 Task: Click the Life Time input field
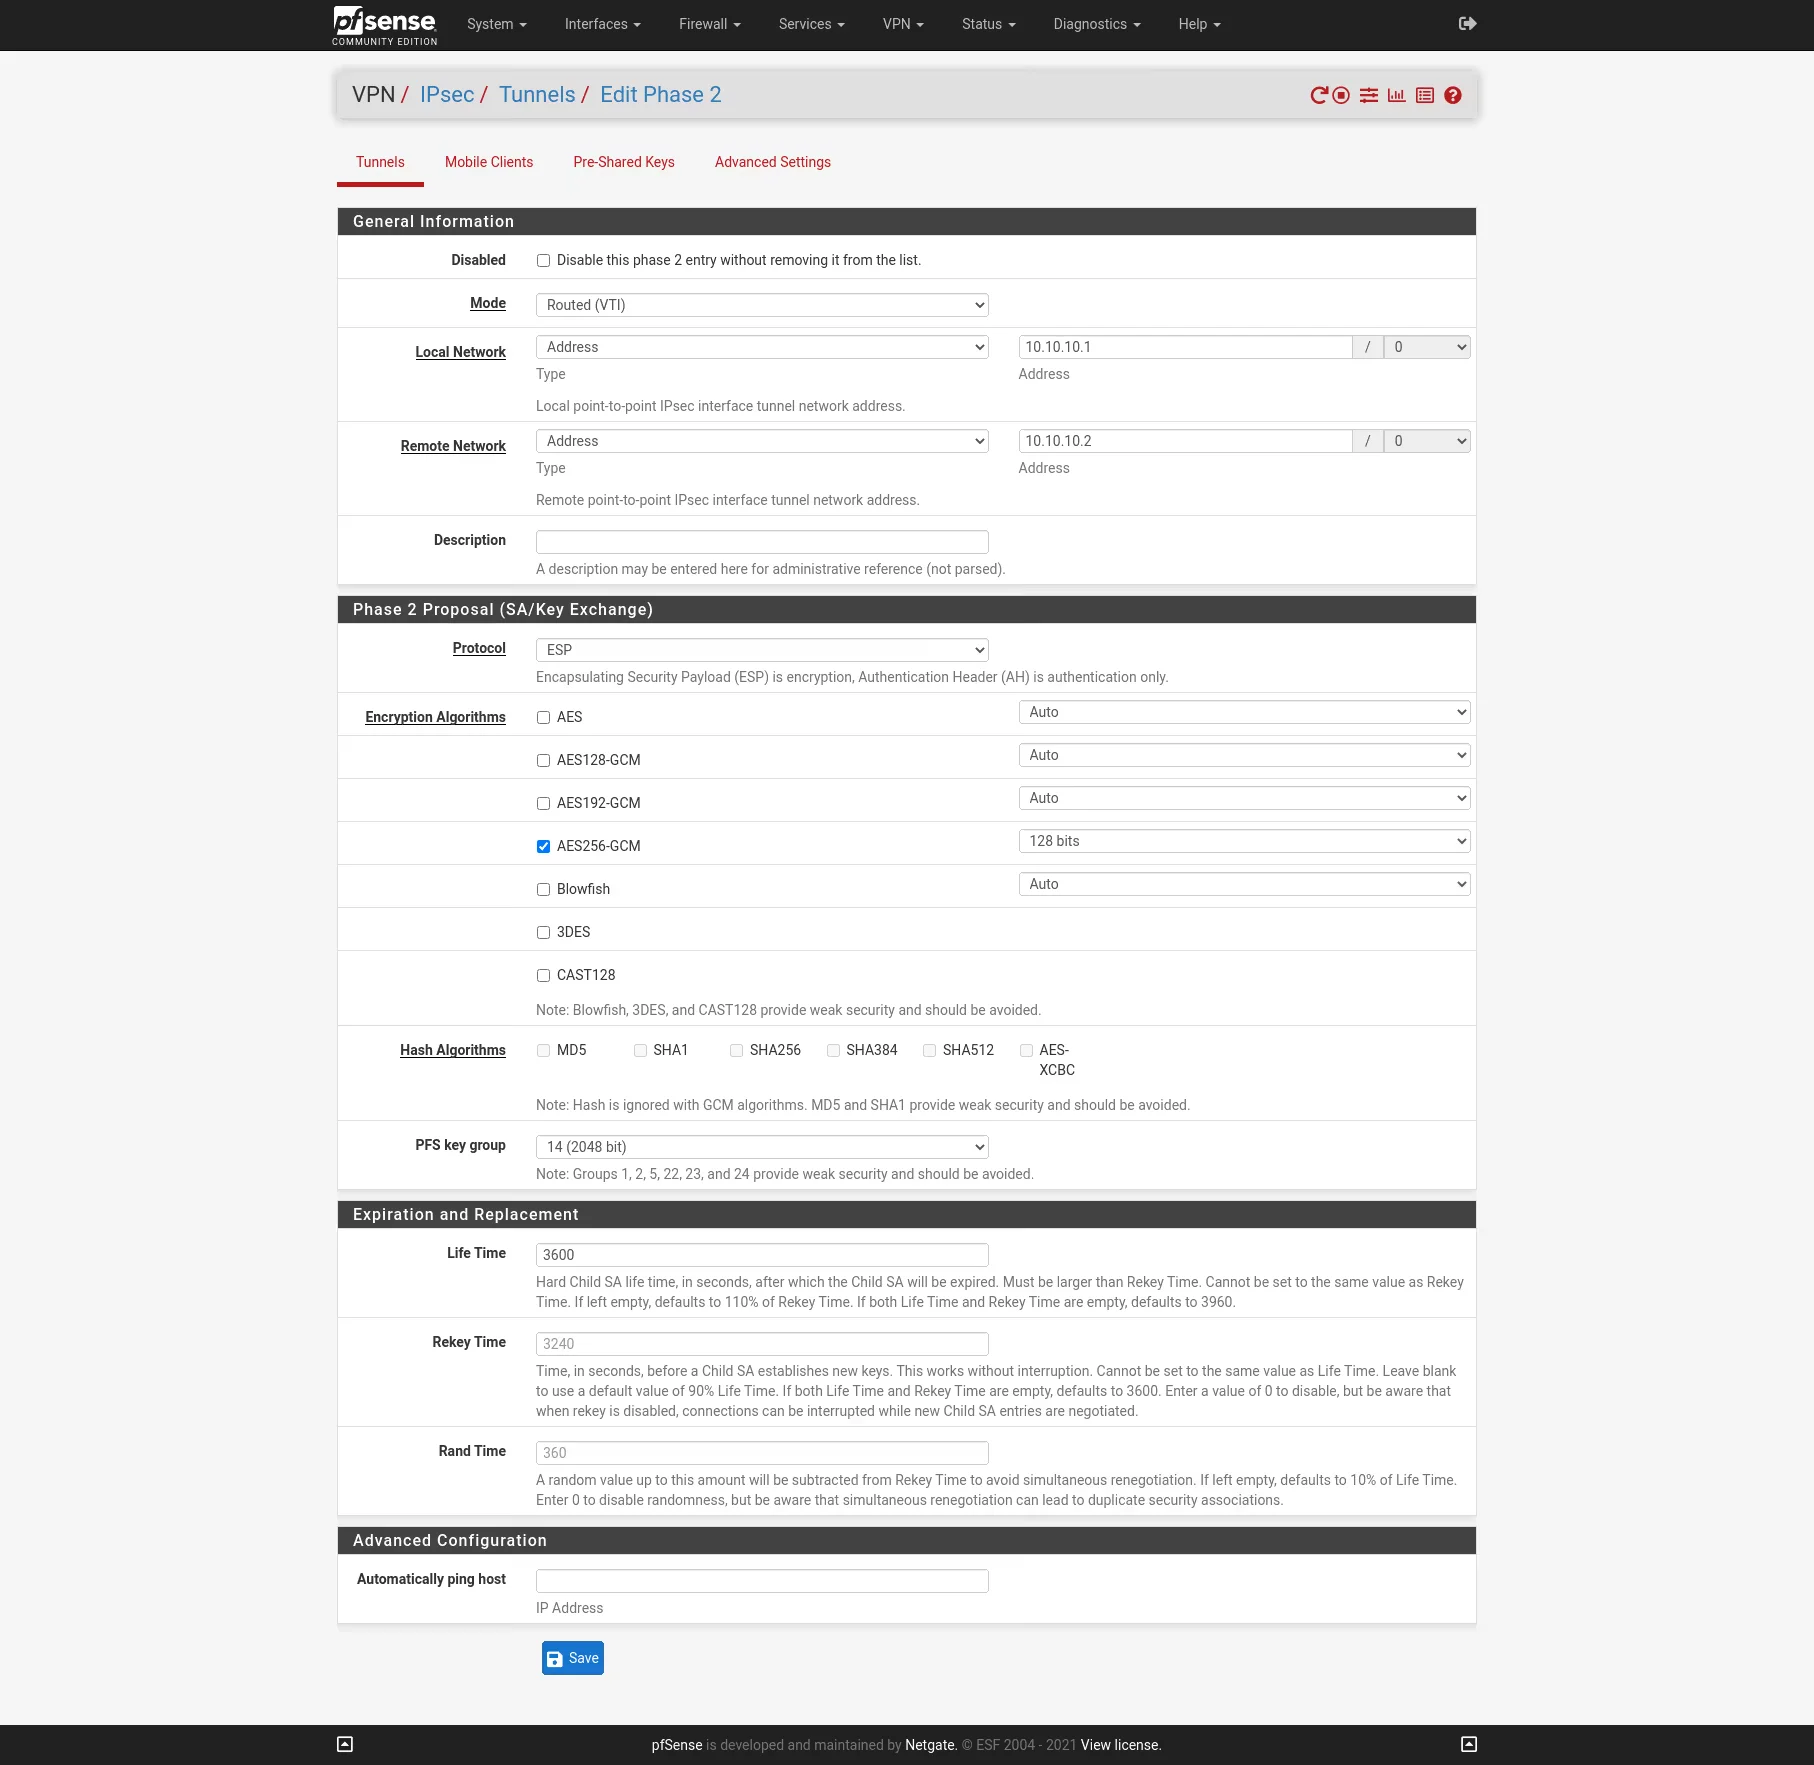(x=762, y=1255)
